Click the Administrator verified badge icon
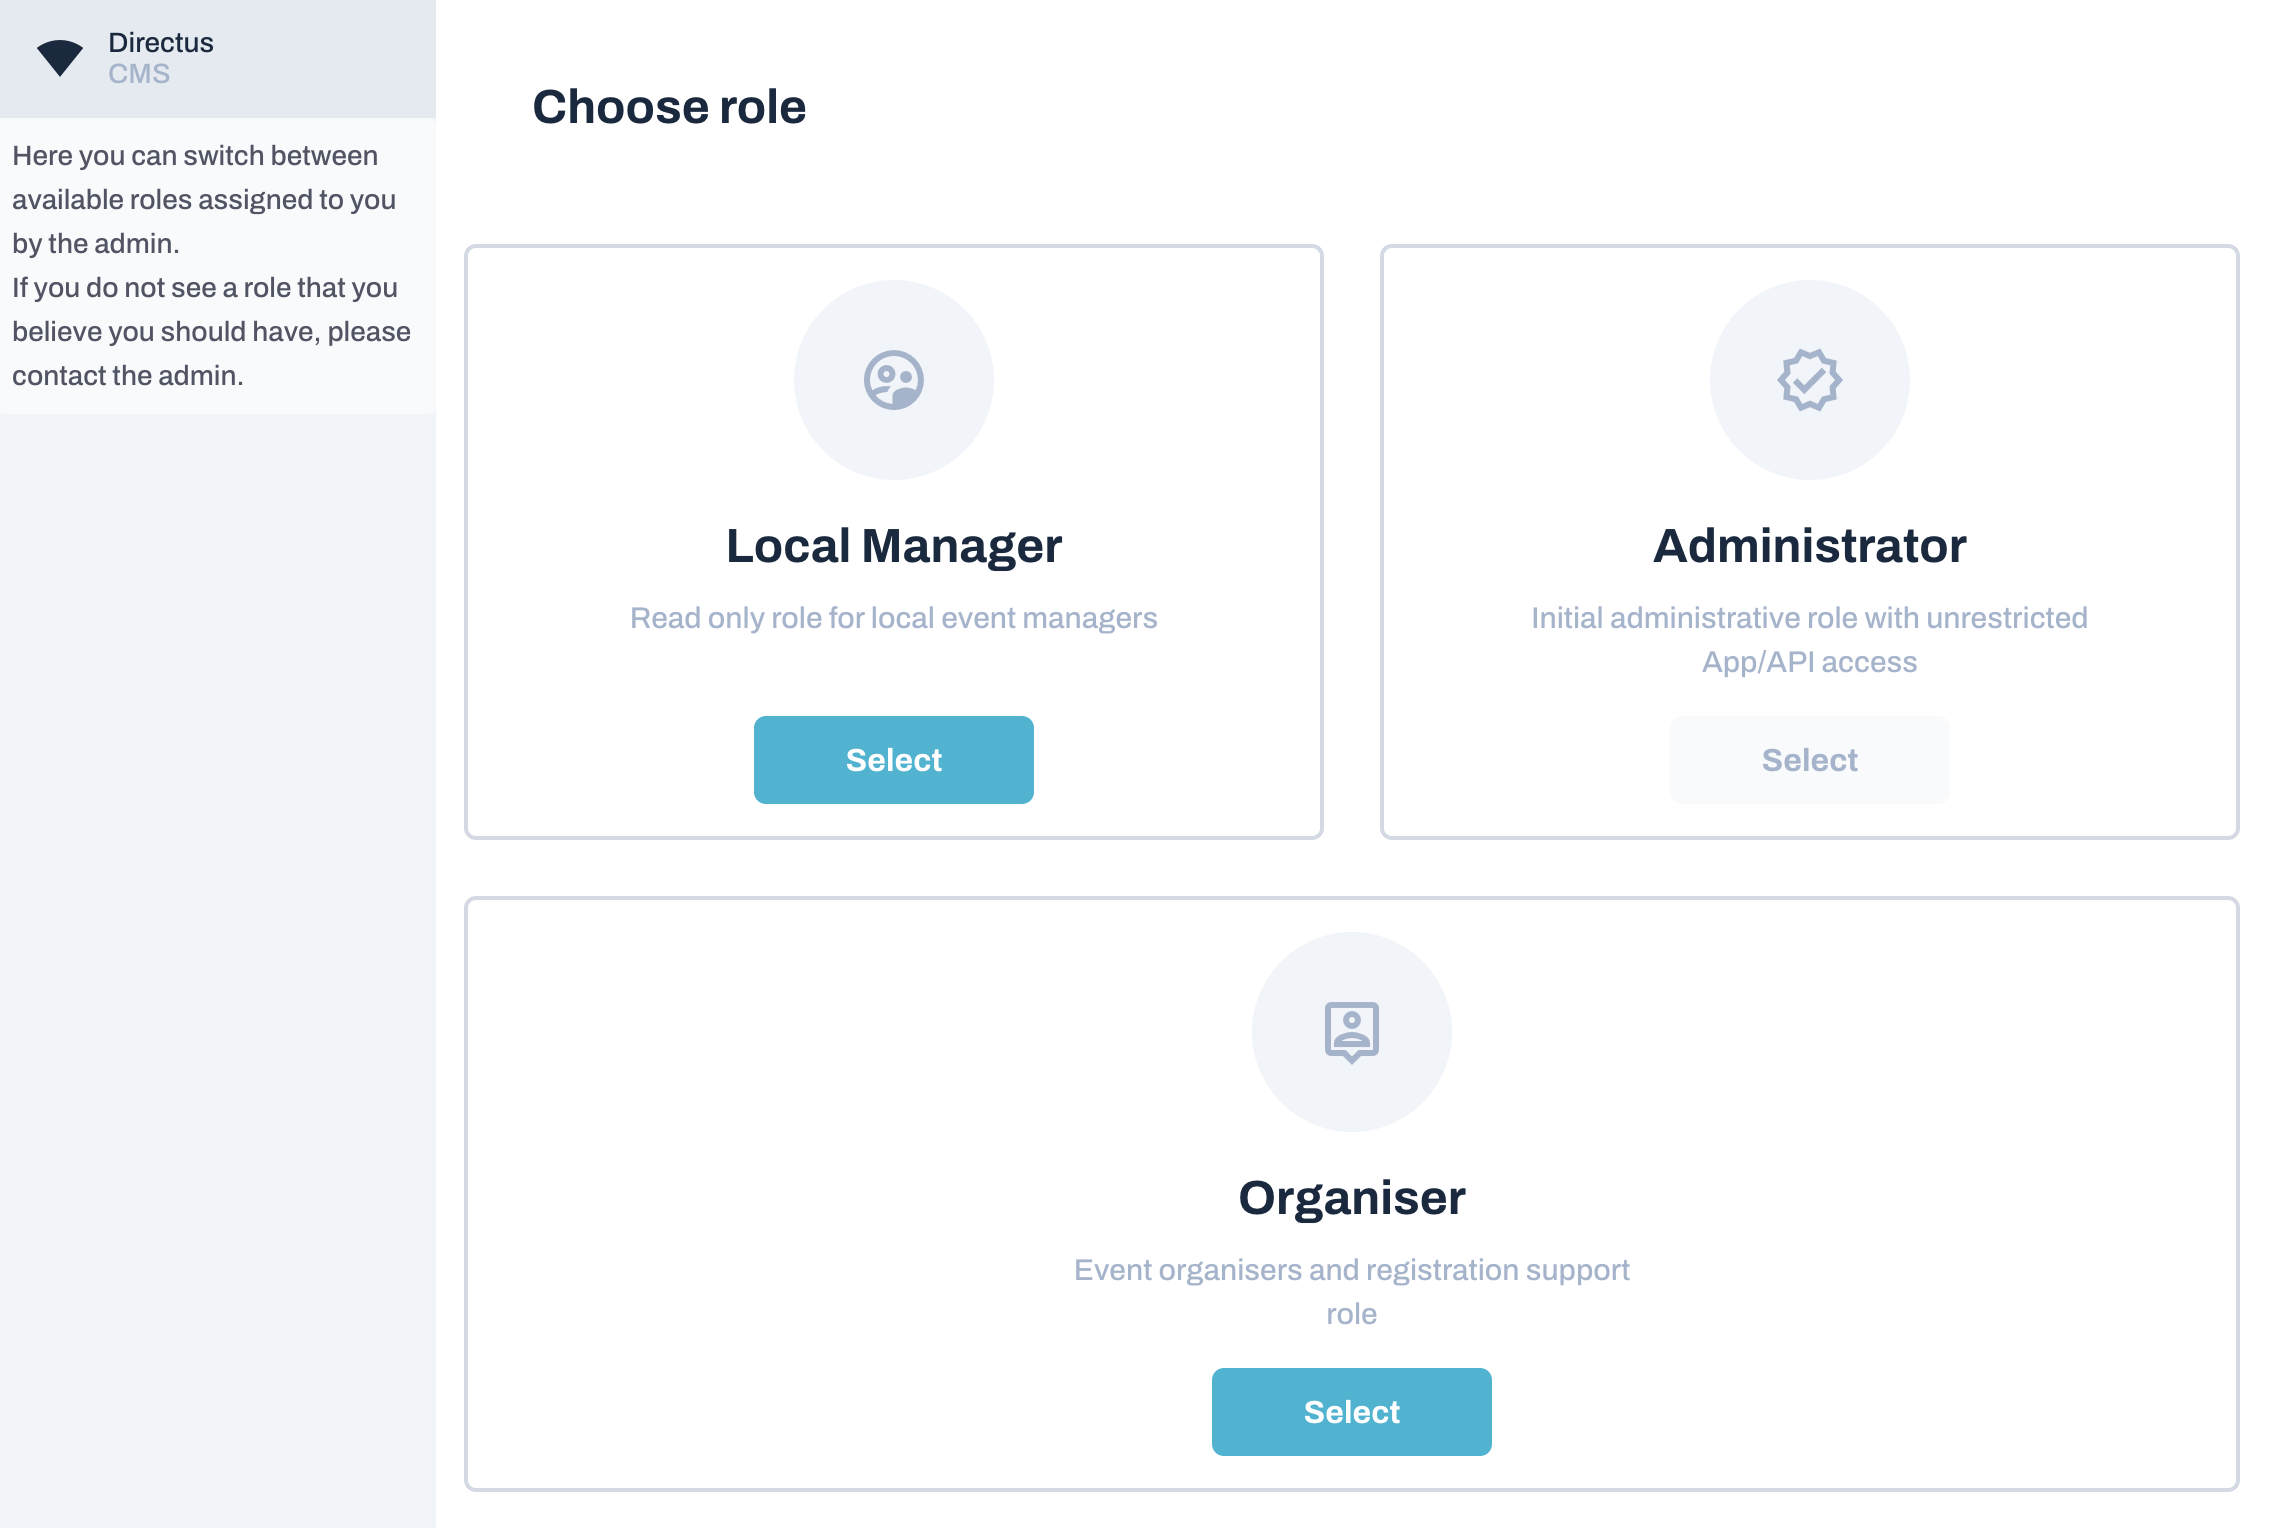 1809,380
